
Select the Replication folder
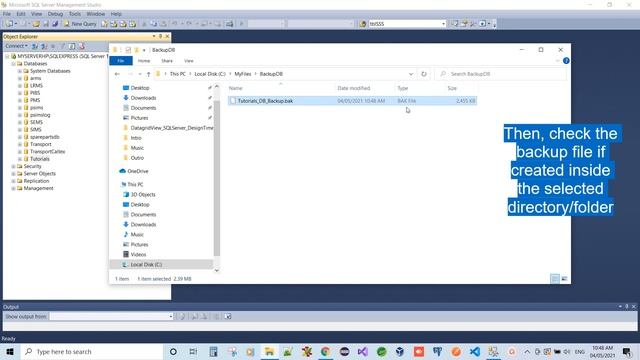point(36,181)
